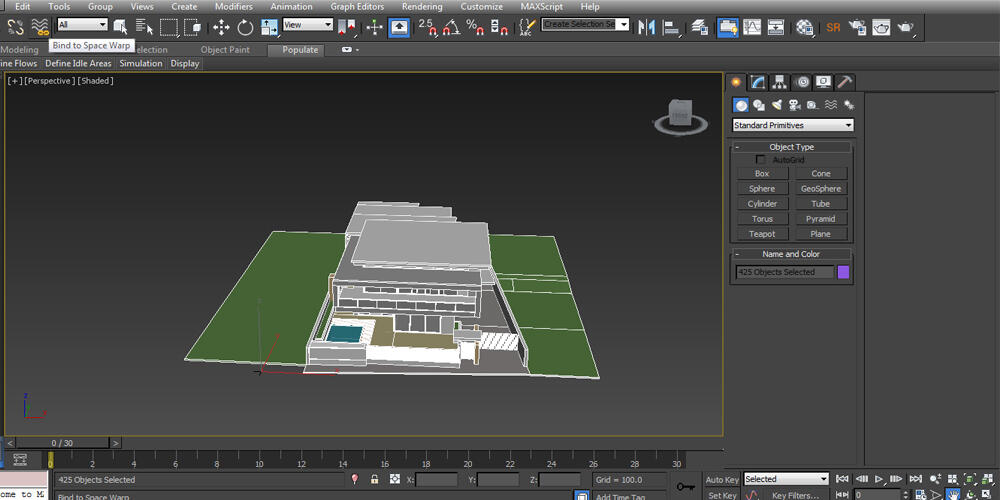1000x500 pixels.
Task: Toggle the Auto Key mode
Action: [x=722, y=480]
